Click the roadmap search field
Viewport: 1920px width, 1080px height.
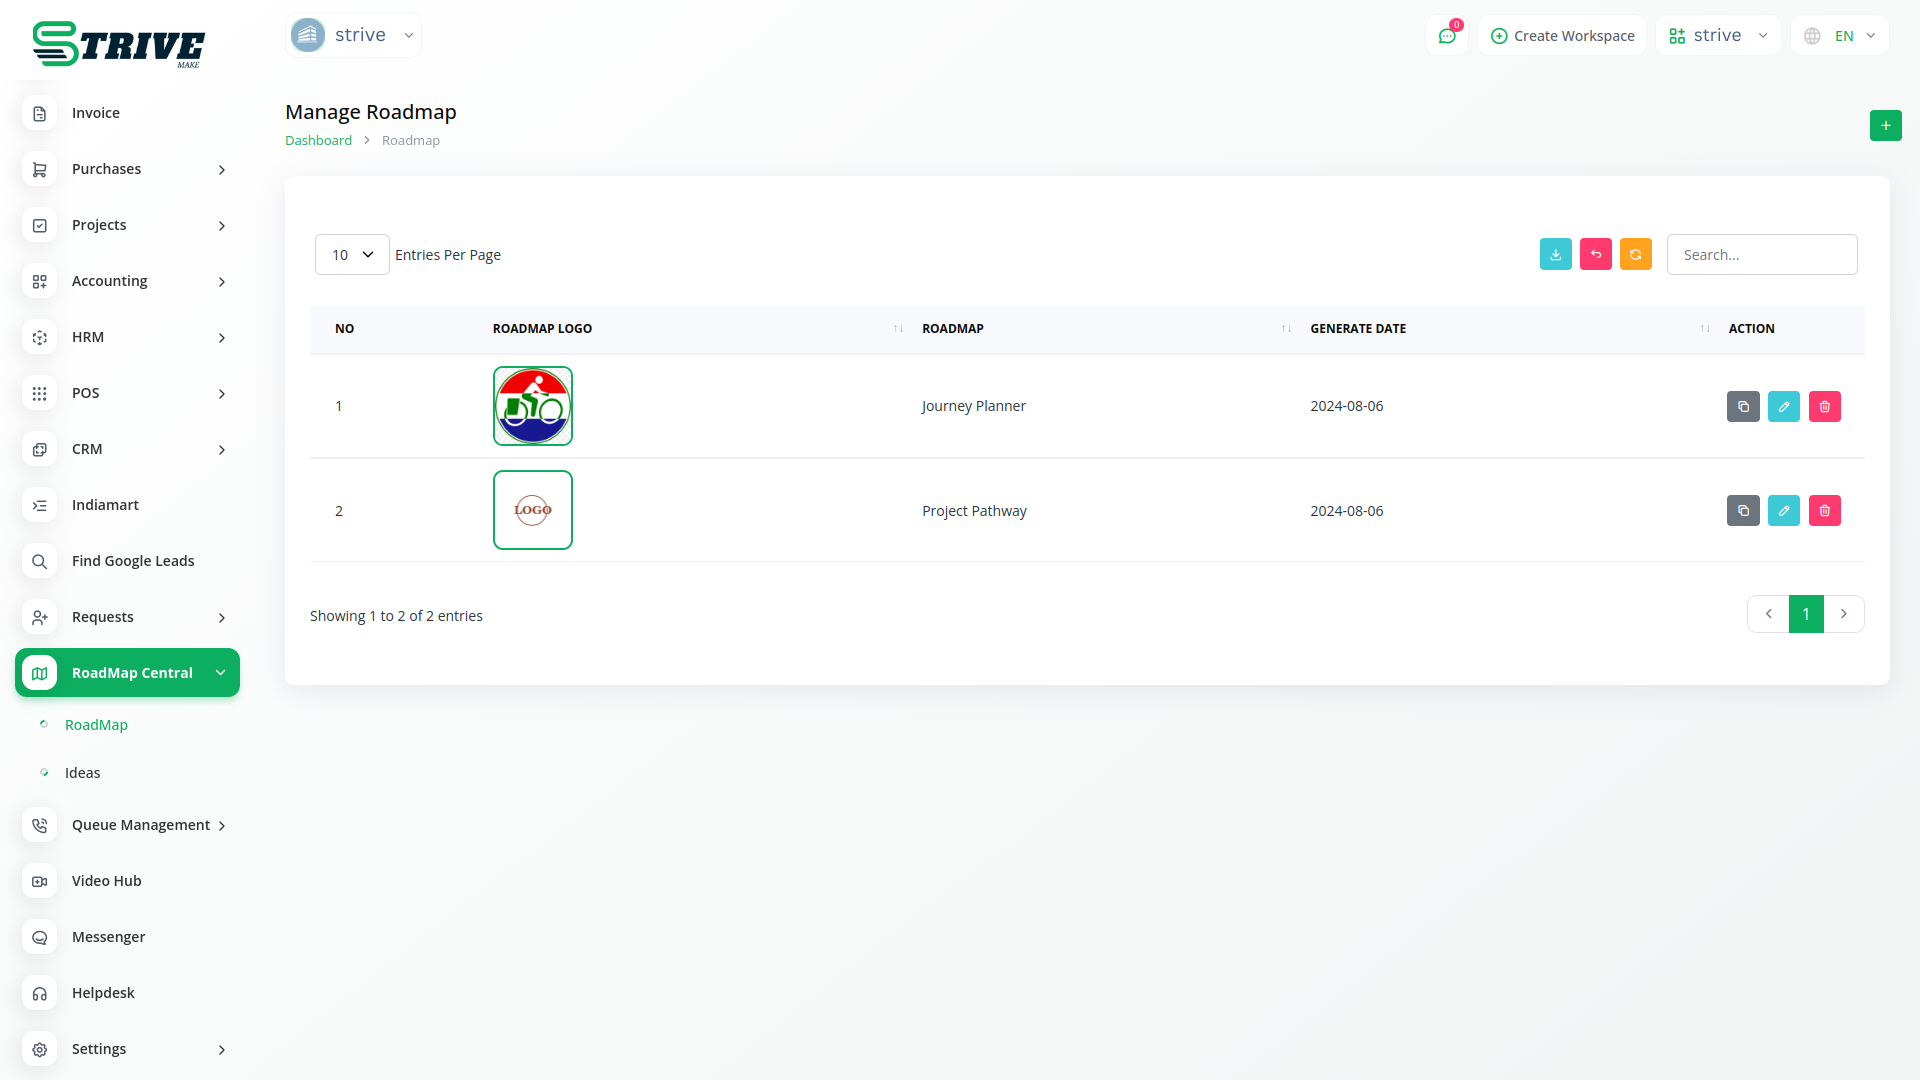pyautogui.click(x=1761, y=254)
